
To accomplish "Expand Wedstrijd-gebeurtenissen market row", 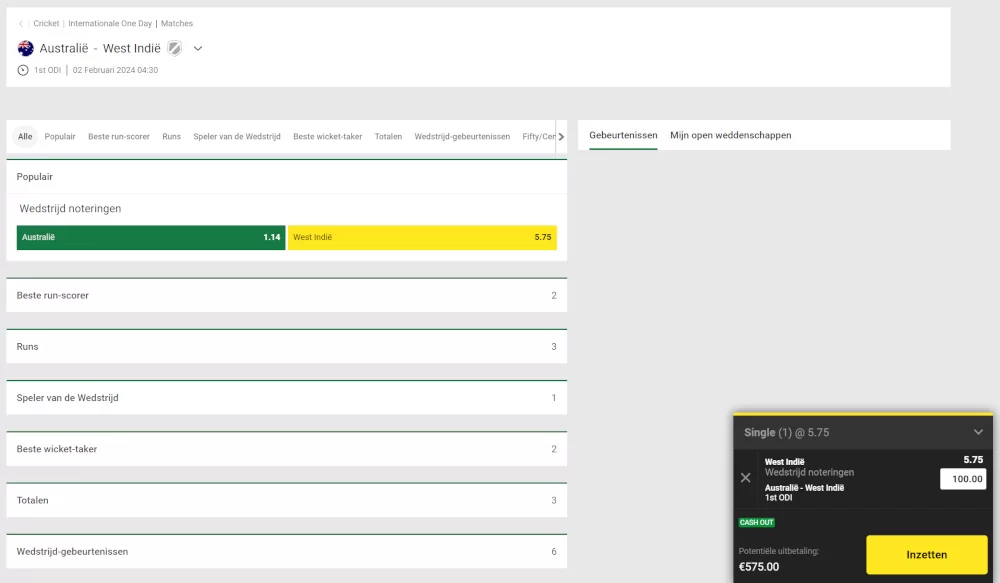I will 286,552.
